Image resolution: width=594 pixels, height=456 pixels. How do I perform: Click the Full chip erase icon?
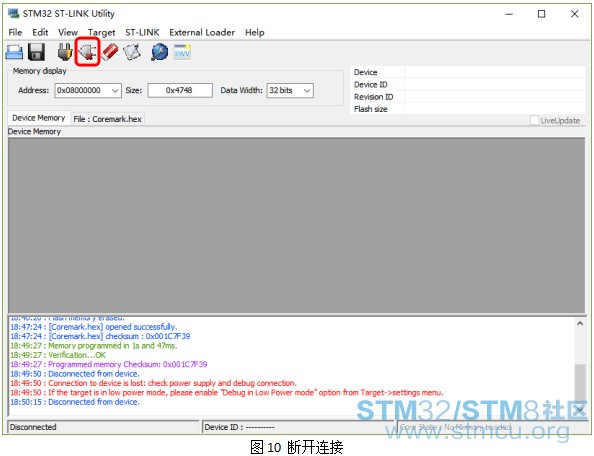pyautogui.click(x=110, y=52)
